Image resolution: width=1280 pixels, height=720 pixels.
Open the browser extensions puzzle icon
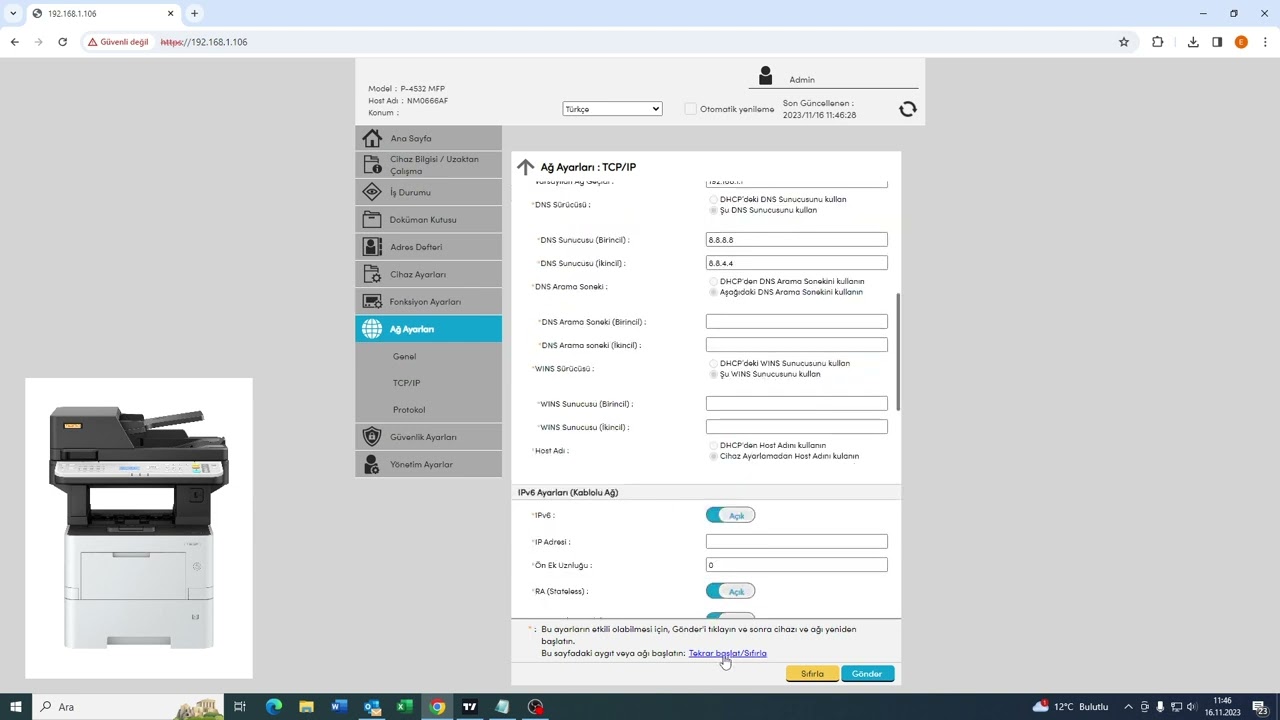[1157, 42]
